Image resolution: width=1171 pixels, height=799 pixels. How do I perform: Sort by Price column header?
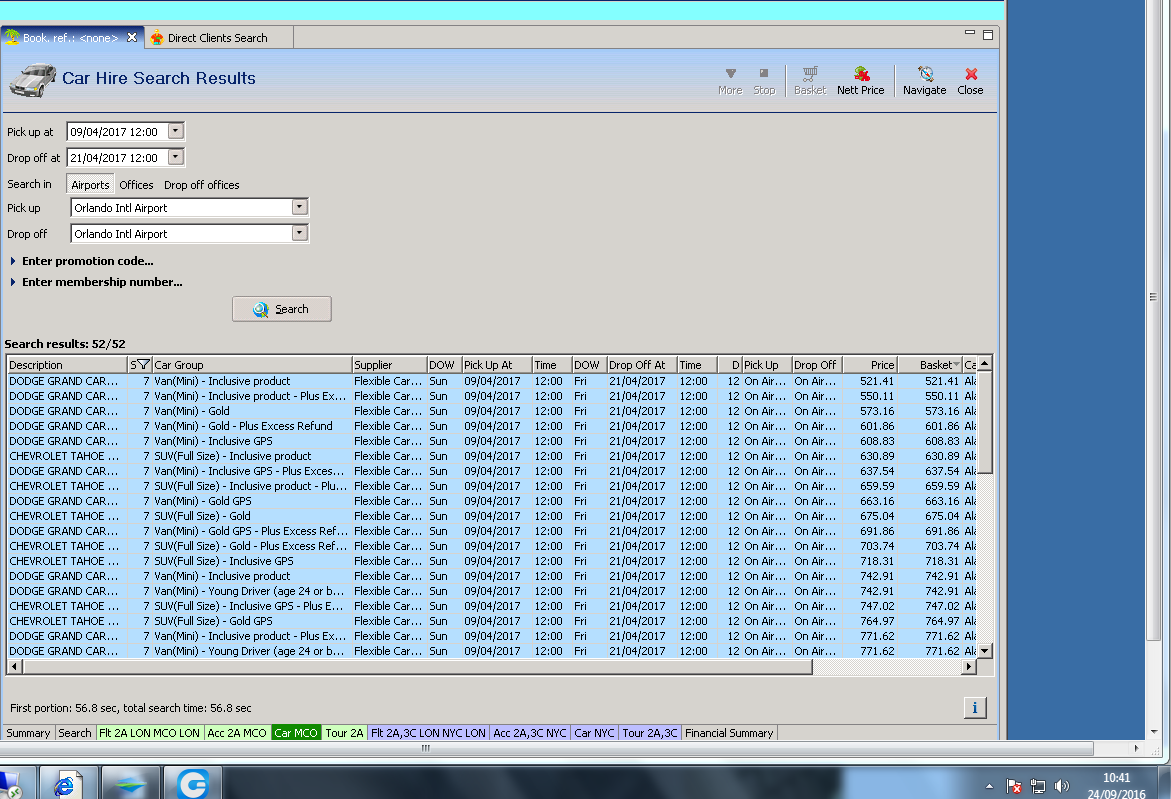click(870, 365)
